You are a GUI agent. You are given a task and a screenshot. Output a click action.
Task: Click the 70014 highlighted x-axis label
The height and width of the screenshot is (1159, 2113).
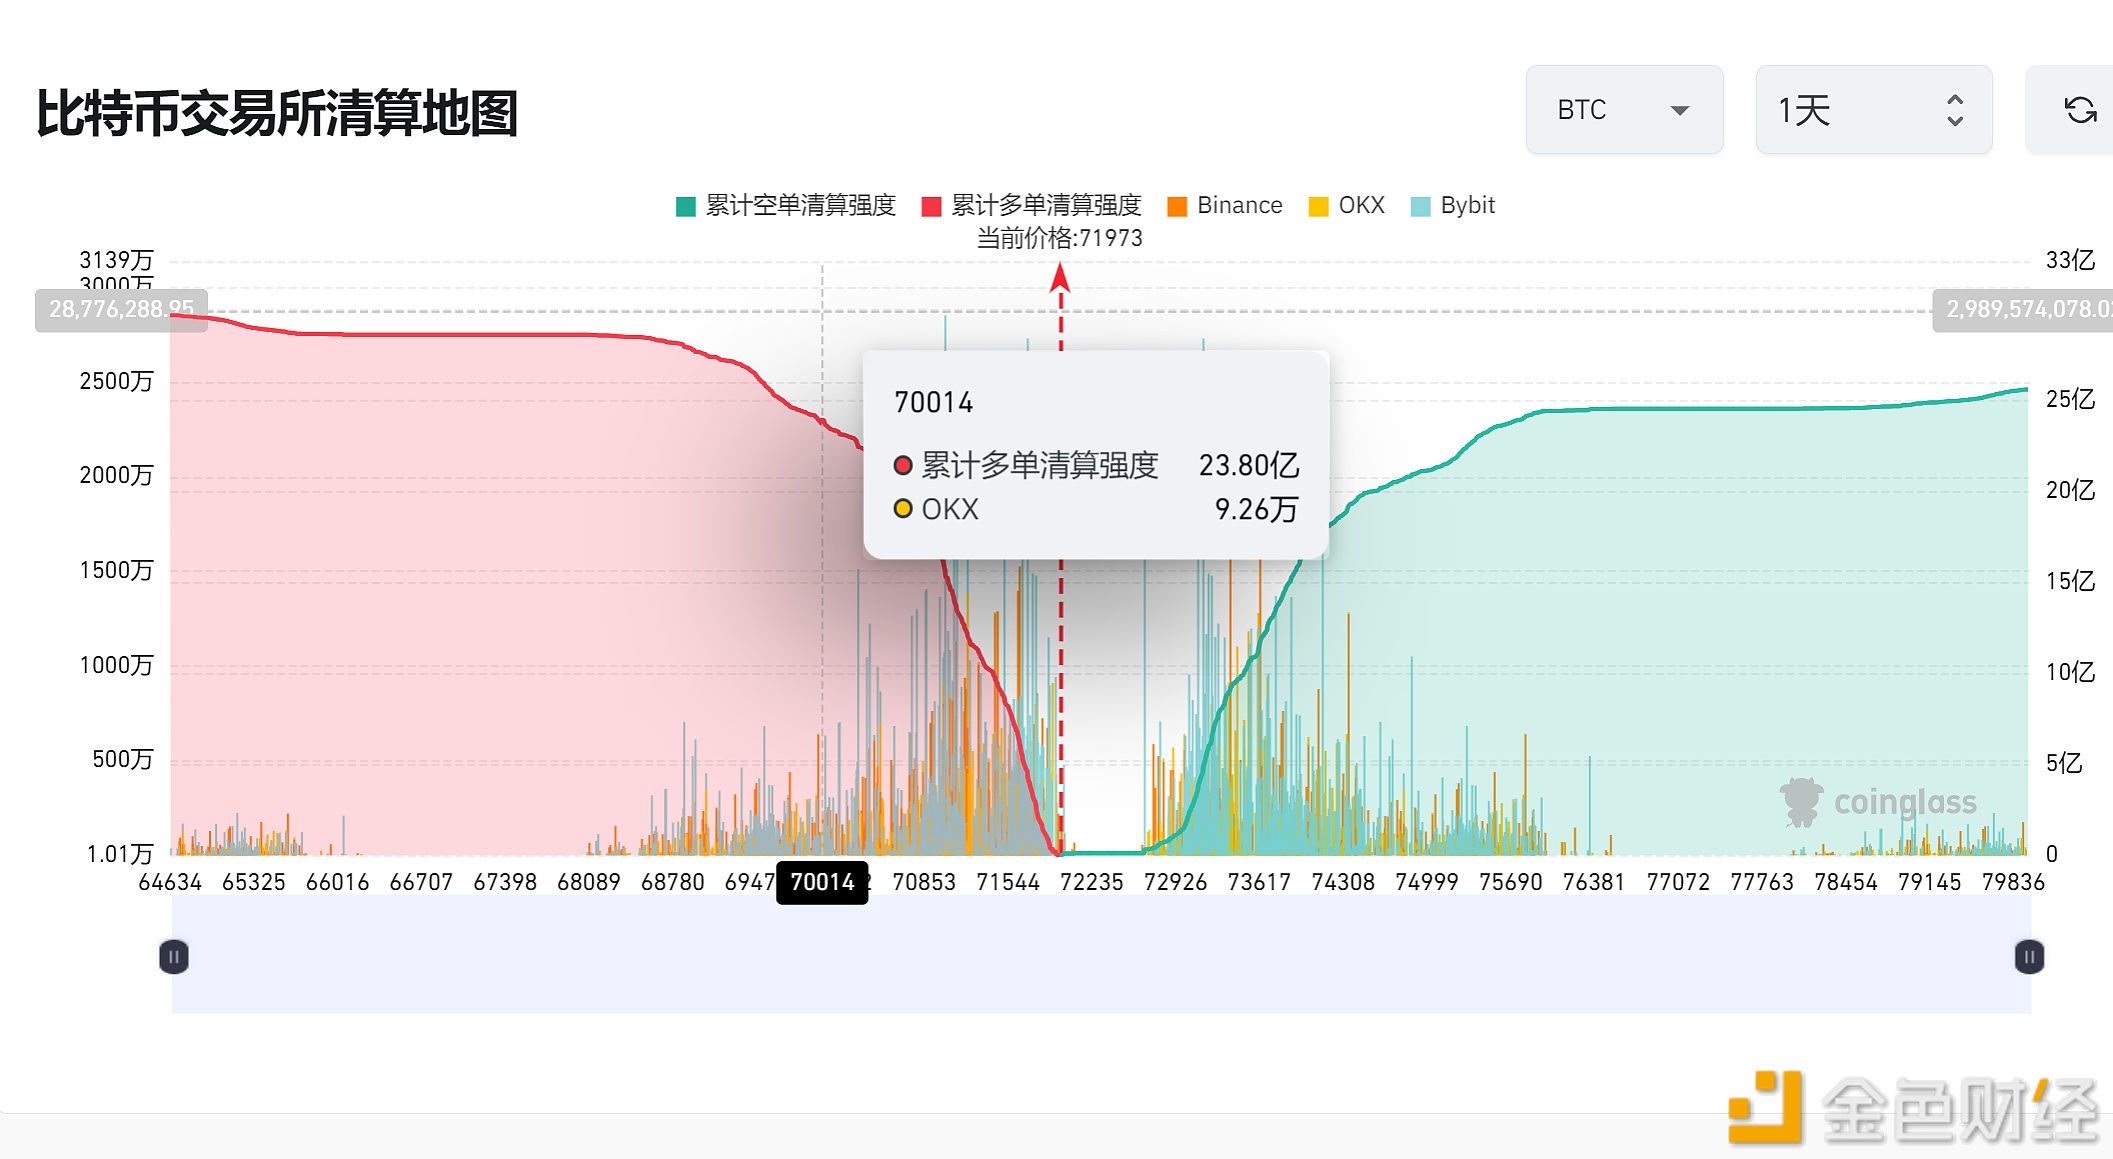click(822, 882)
